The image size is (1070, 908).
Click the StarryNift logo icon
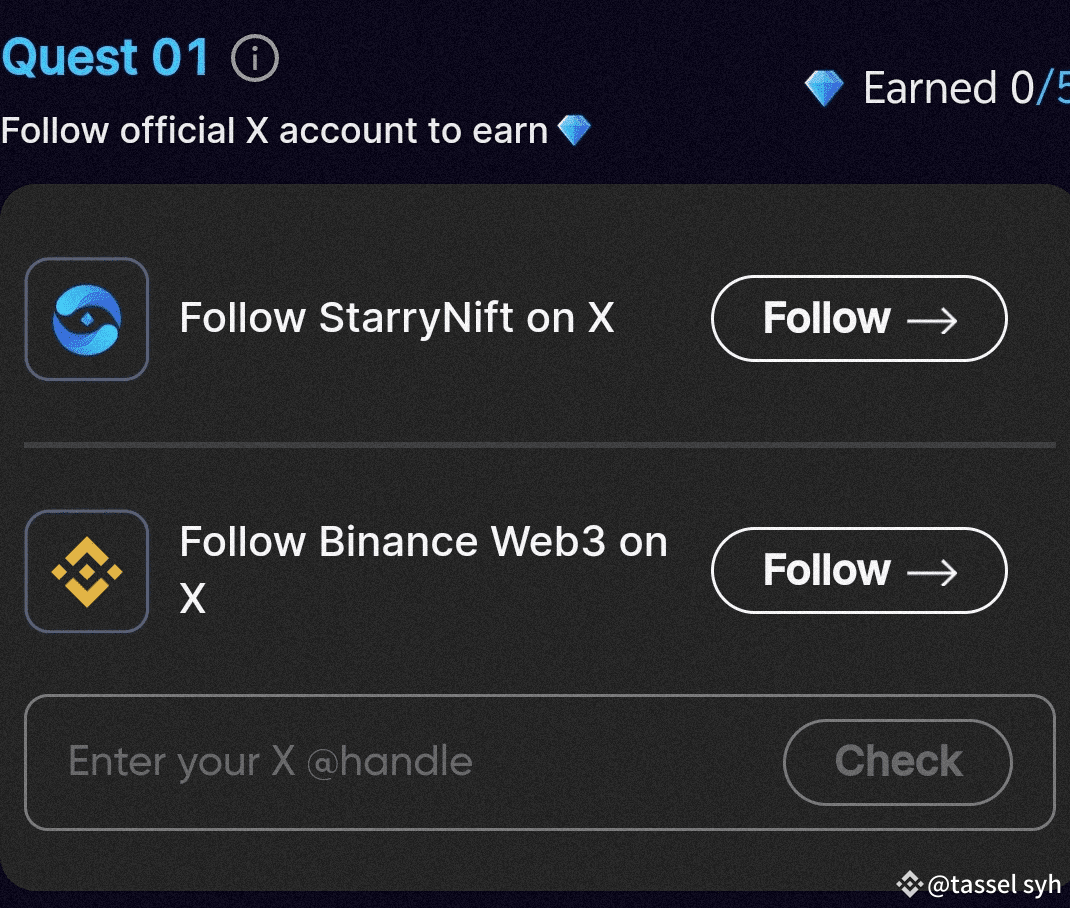coord(87,319)
